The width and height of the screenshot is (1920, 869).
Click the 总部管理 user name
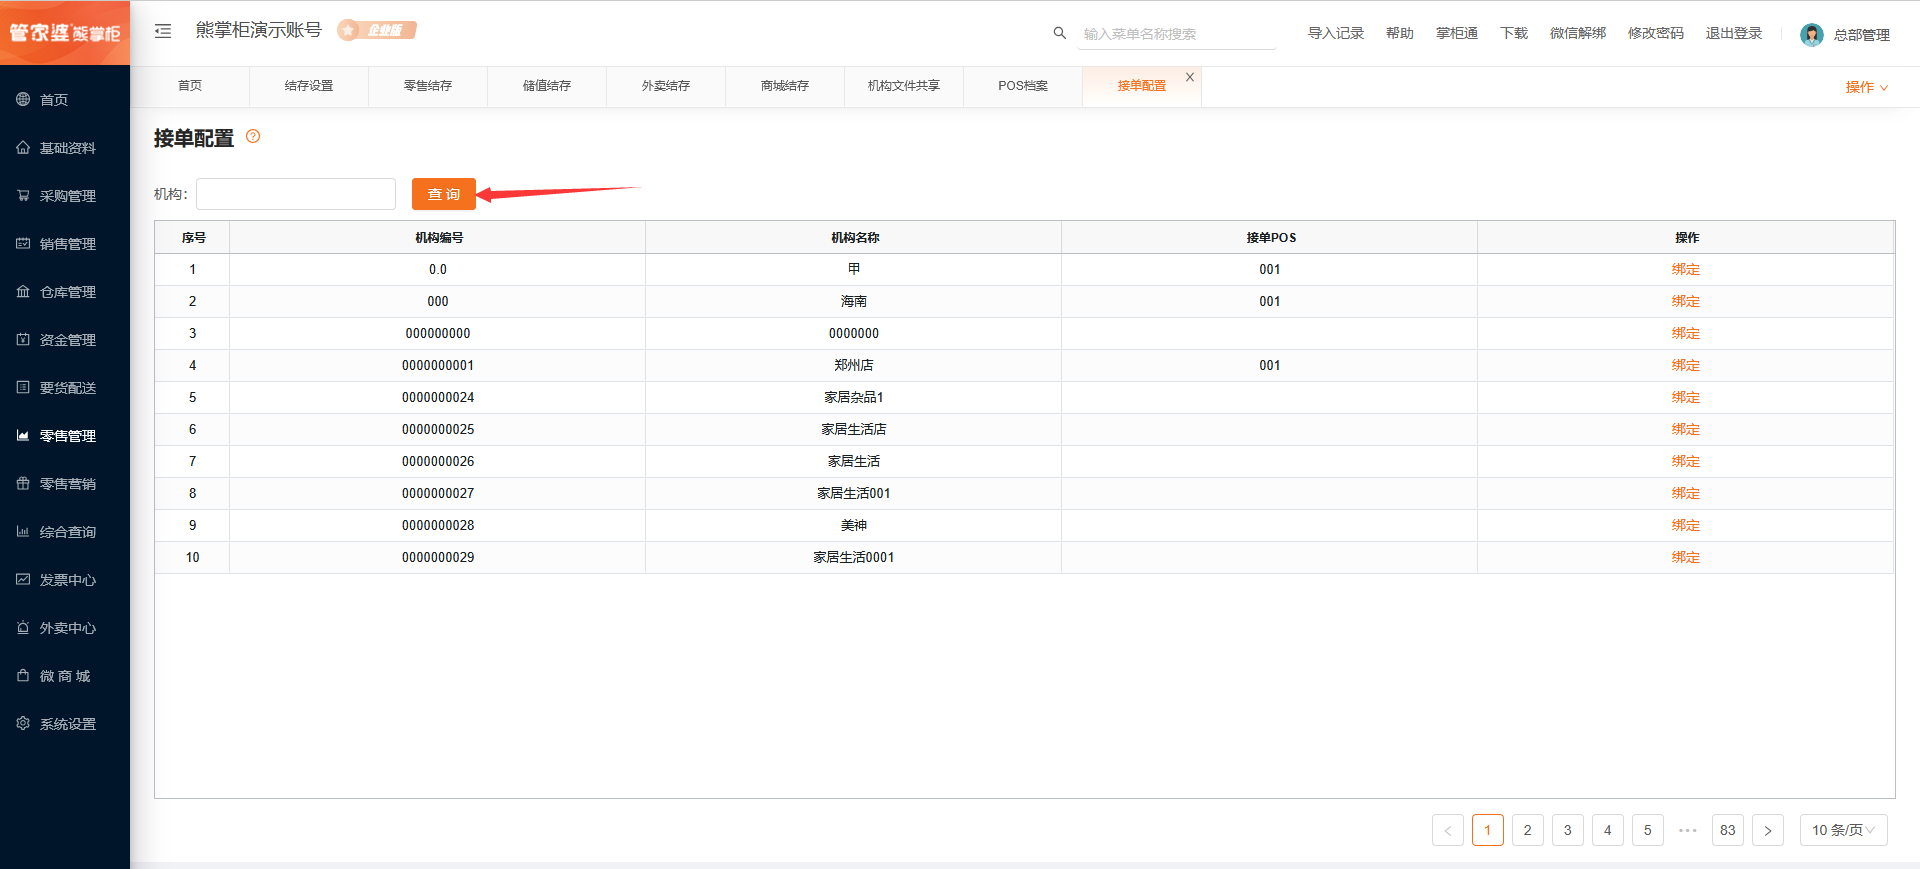coord(1861,35)
